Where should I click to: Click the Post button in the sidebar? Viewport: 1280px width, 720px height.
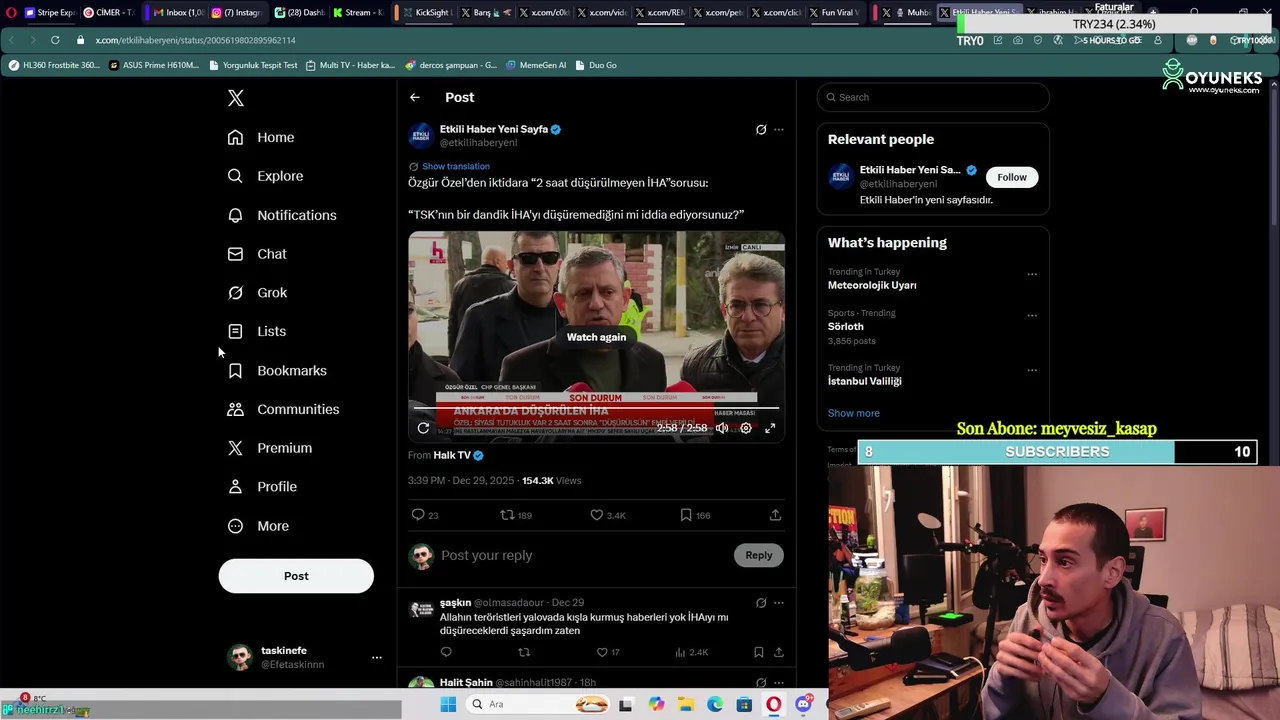coord(296,576)
